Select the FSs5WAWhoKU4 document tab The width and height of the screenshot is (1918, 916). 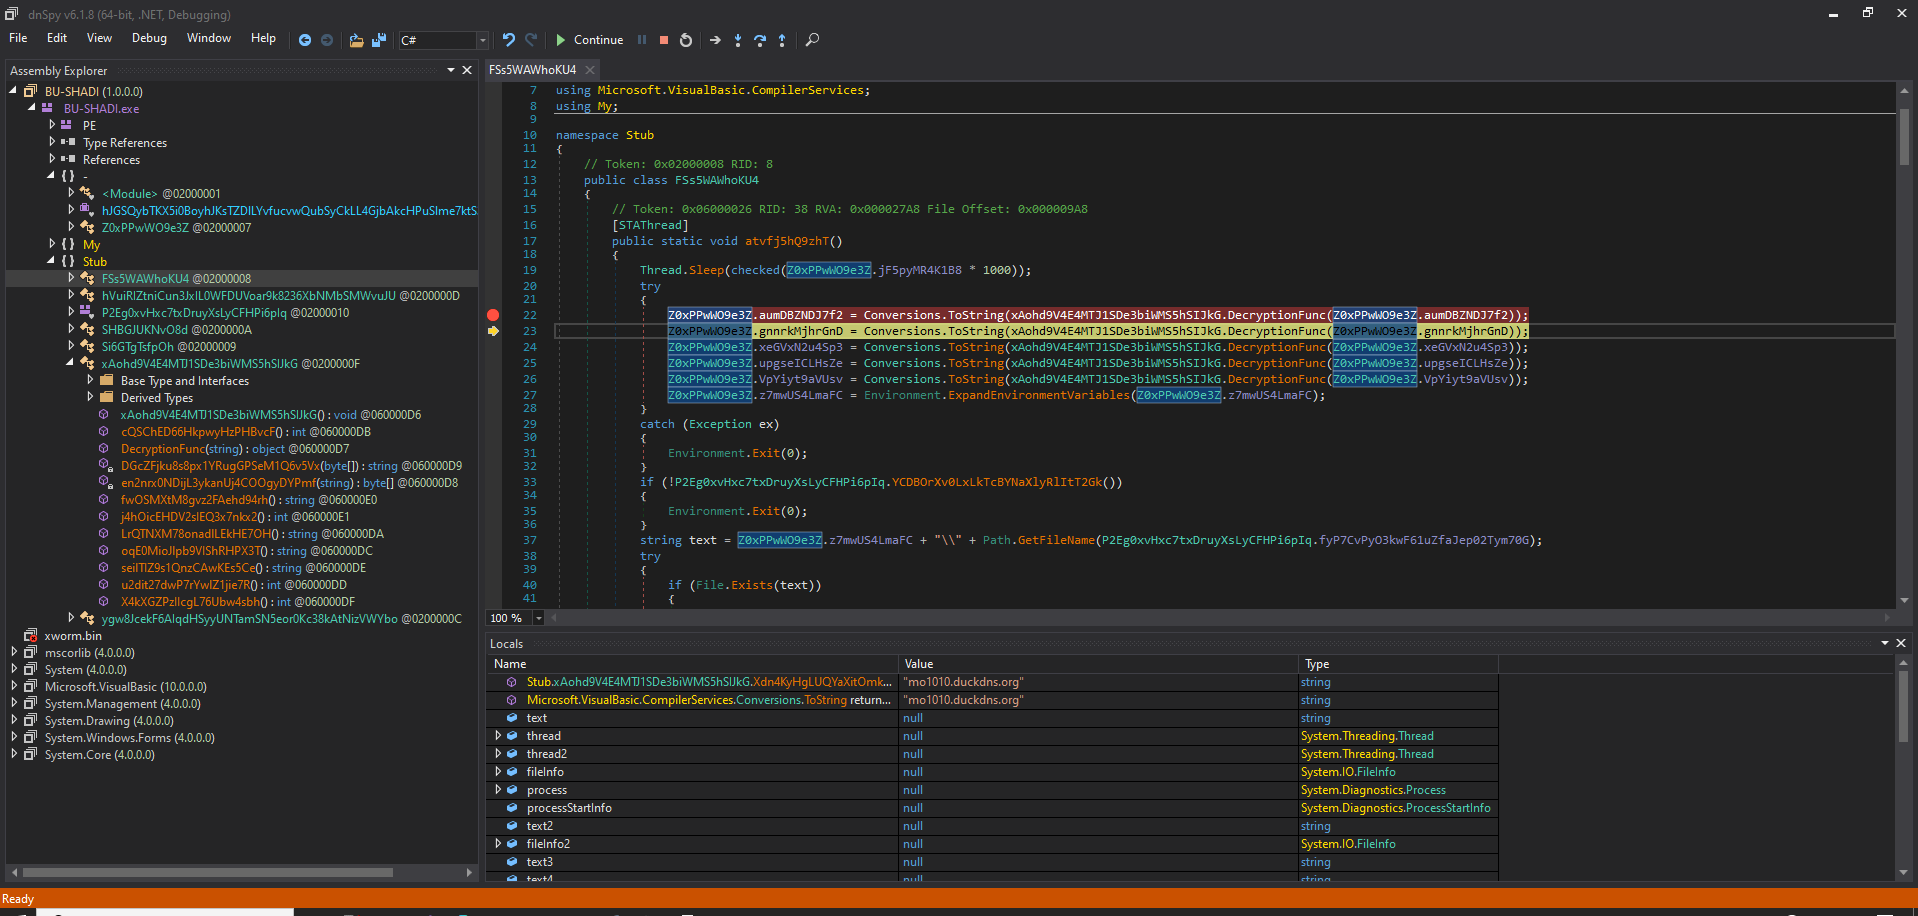[x=532, y=69]
